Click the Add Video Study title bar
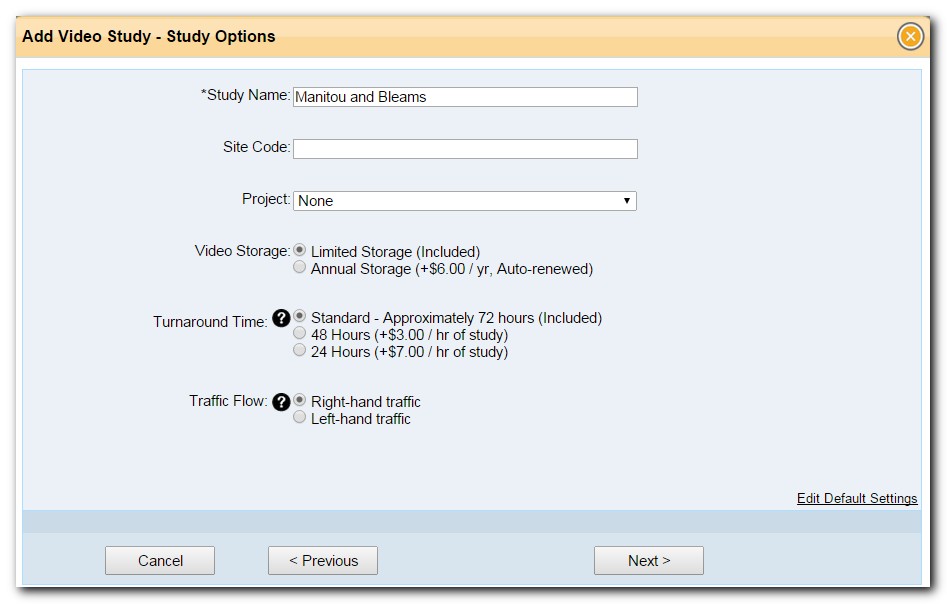Screen dimensions: 947x604 147,36
